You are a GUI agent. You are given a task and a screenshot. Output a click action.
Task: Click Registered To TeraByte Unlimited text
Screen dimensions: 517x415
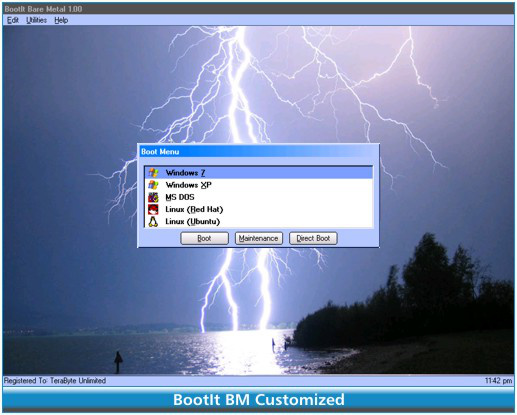(x=55, y=381)
